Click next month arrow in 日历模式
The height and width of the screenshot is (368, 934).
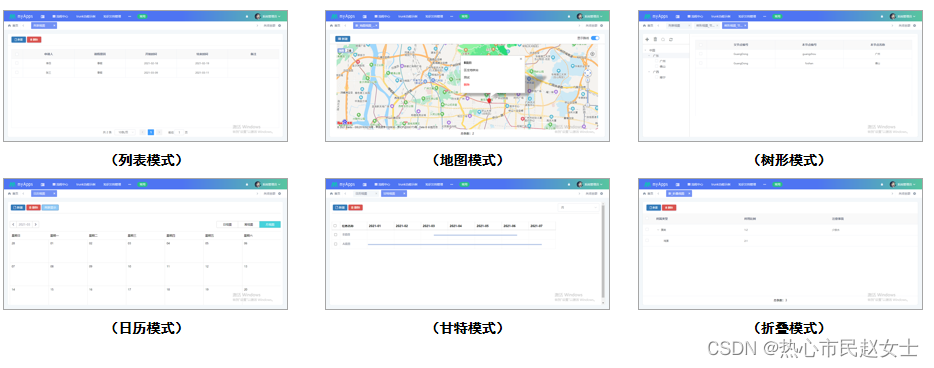[36, 224]
